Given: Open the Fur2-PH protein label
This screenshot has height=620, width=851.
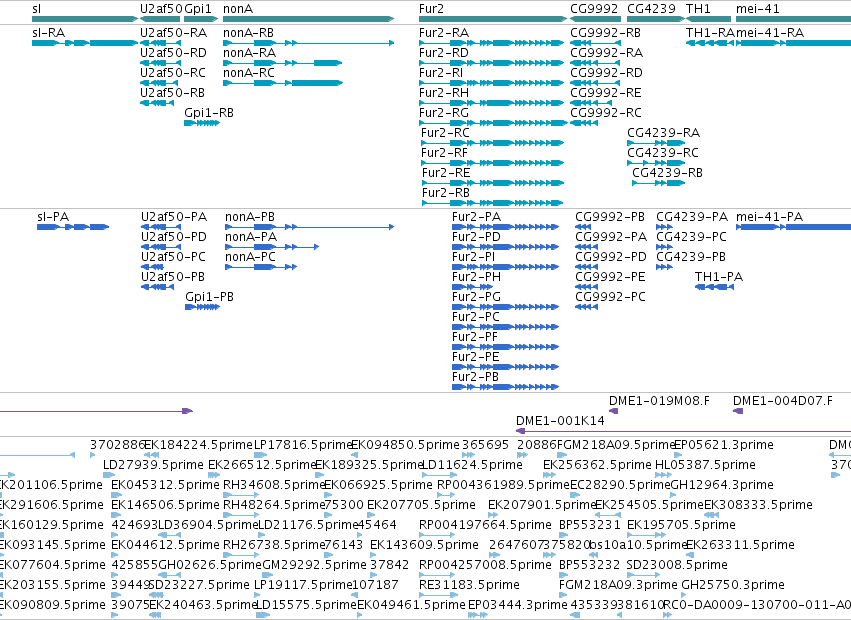Looking at the screenshot, I should click(x=476, y=277).
